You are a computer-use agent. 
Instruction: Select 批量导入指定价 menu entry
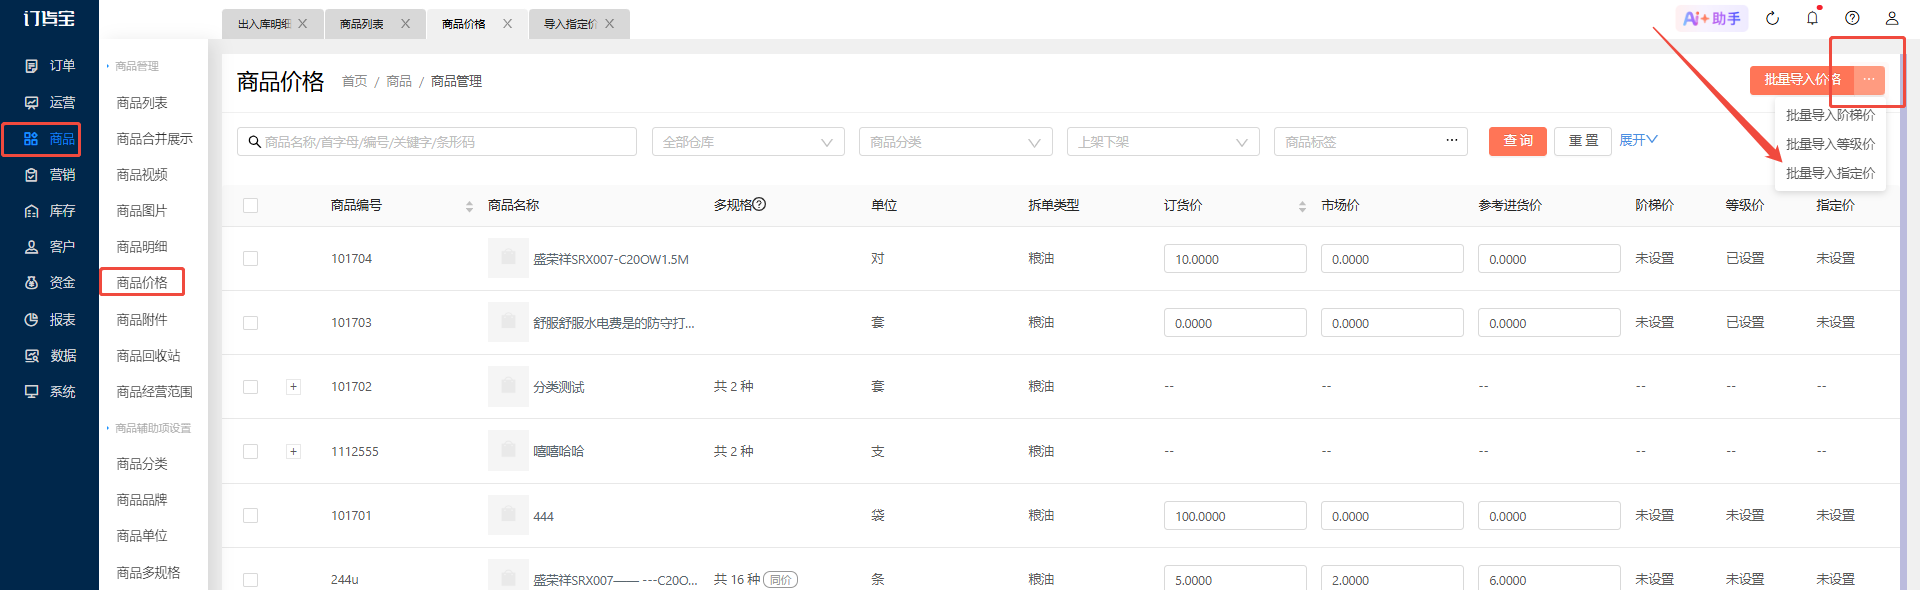point(1830,173)
